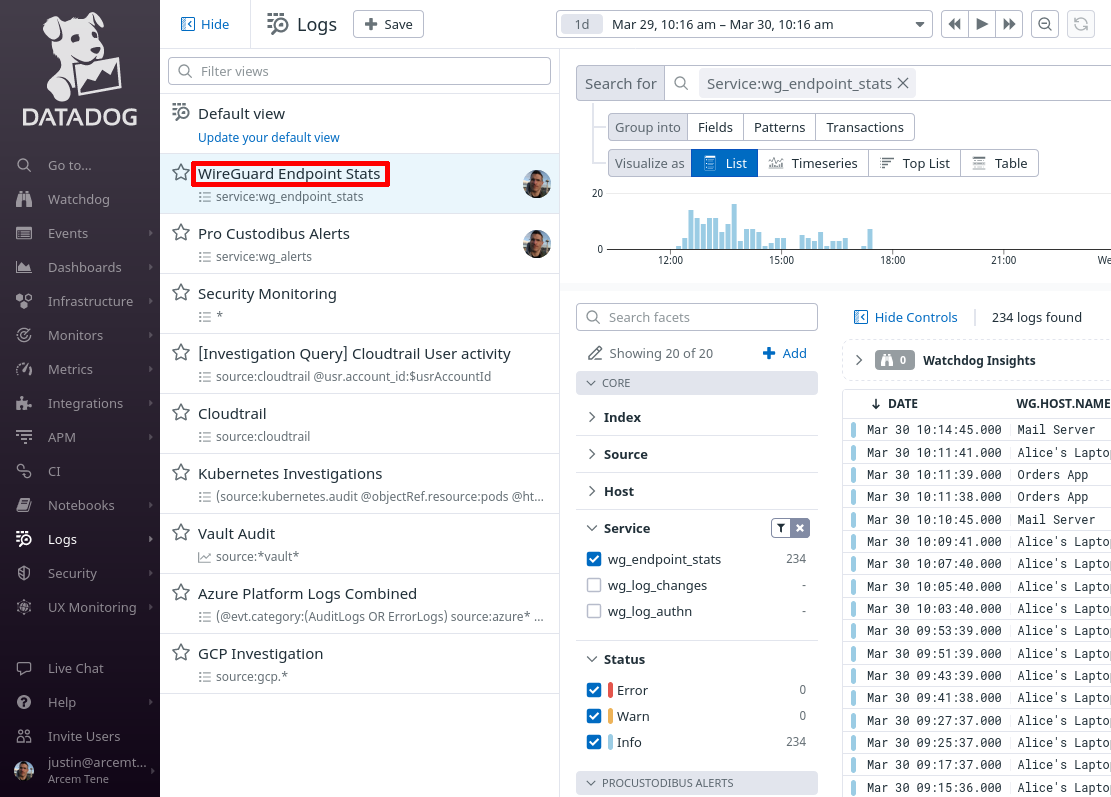The height and width of the screenshot is (797, 1111).
Task: Collapse PROCUSTODIBUS ALERTS facet group
Action: 697,783
